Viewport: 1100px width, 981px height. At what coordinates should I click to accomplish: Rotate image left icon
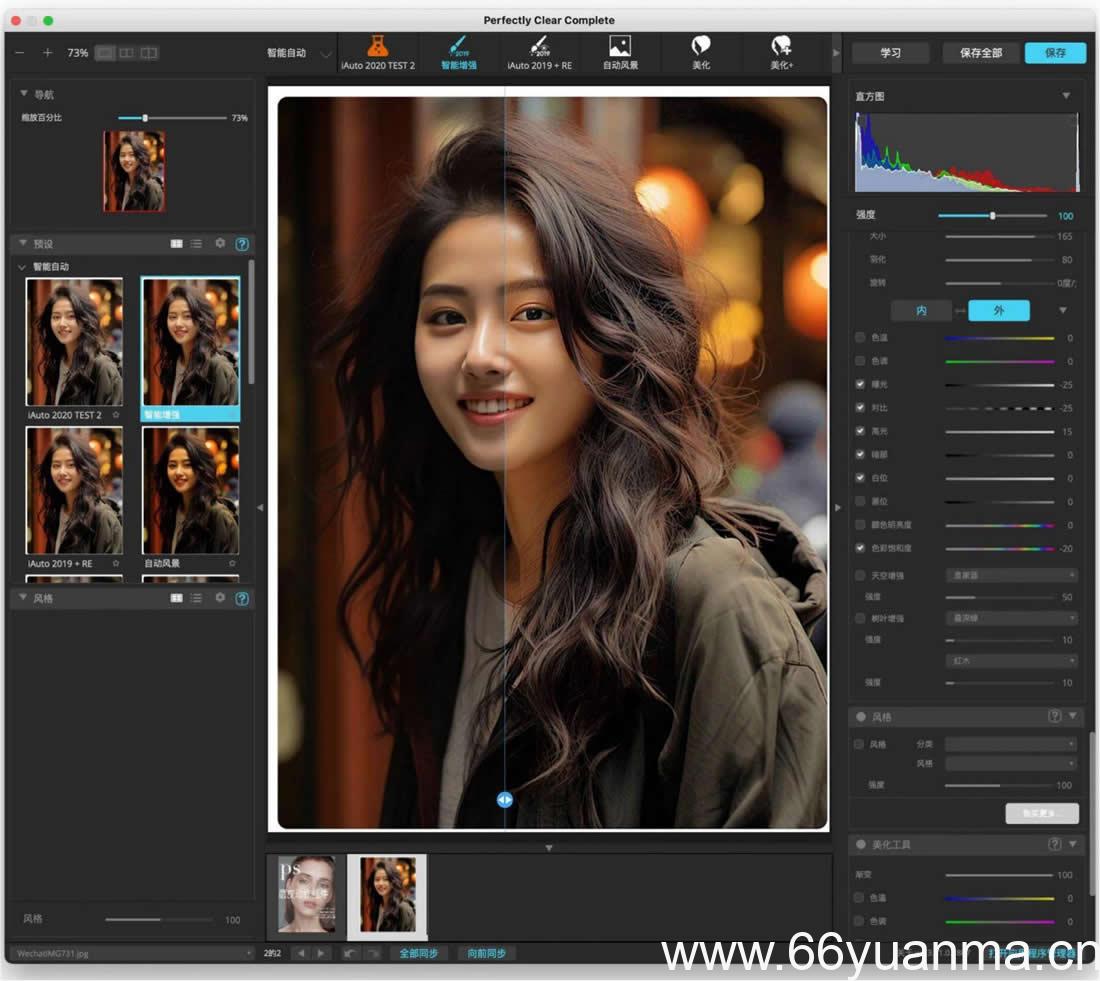point(349,953)
